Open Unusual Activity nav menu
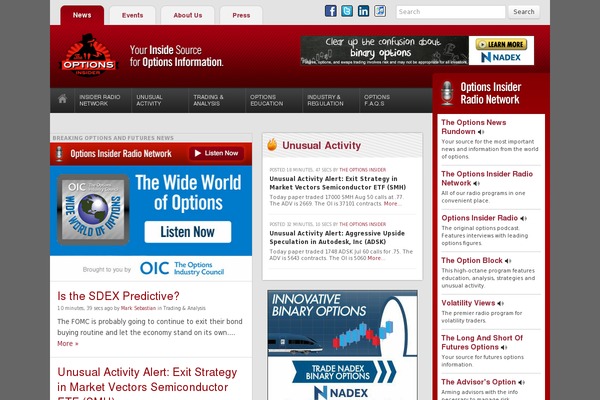Image resolution: width=600 pixels, height=400 pixels. click(x=160, y=100)
